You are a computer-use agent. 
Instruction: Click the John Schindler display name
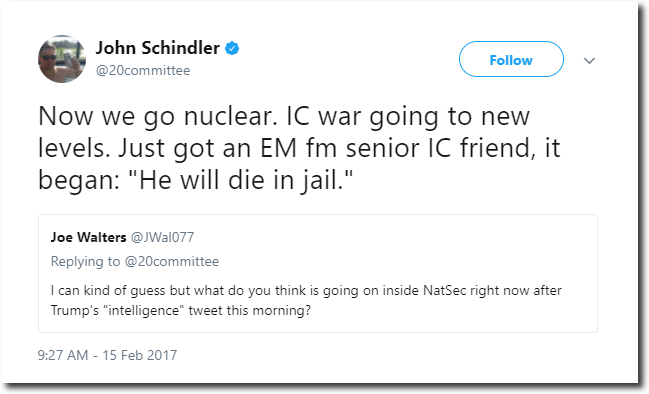158,48
